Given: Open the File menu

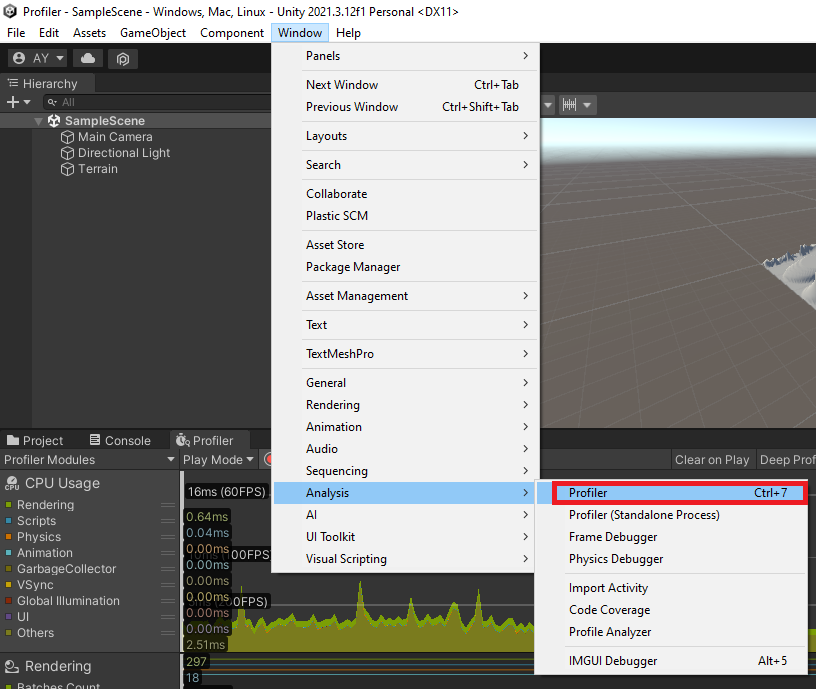Looking at the screenshot, I should click(16, 33).
